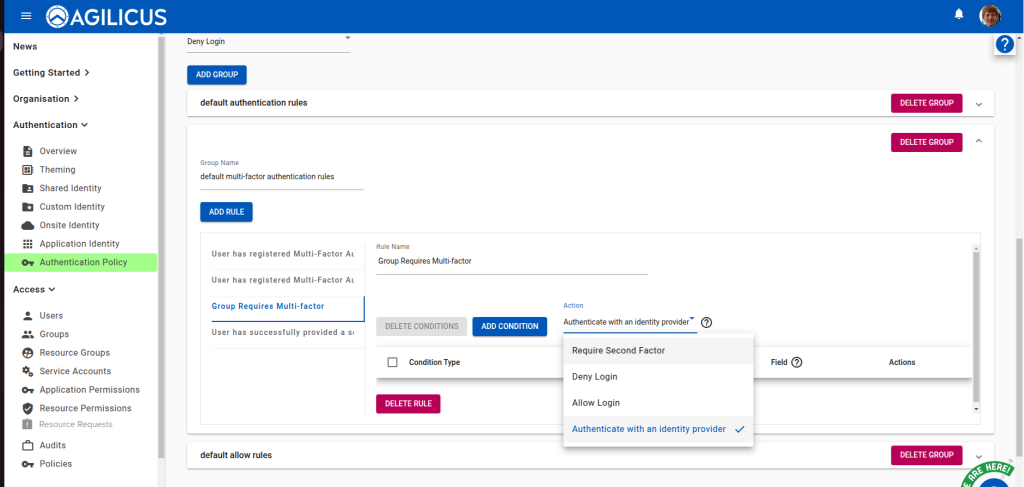Click the notifications bell icon

coord(959,15)
